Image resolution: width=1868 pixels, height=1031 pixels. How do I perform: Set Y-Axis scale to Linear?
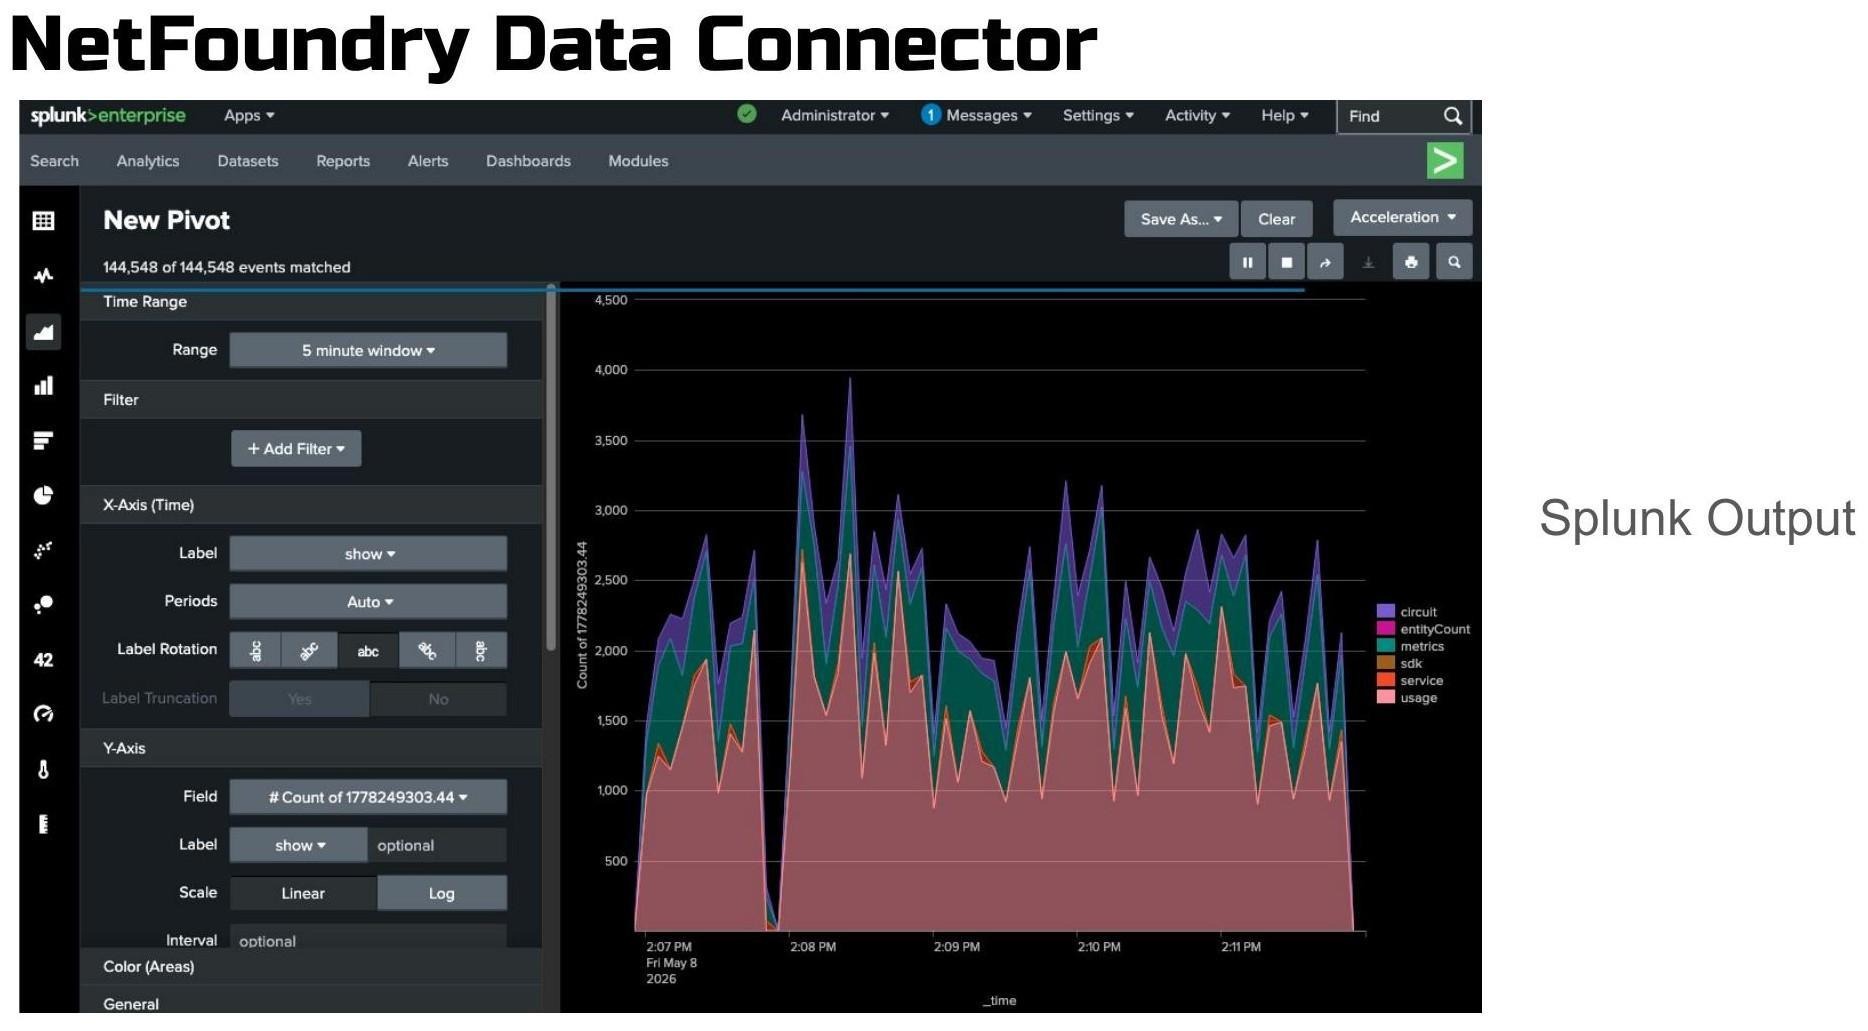[303, 893]
